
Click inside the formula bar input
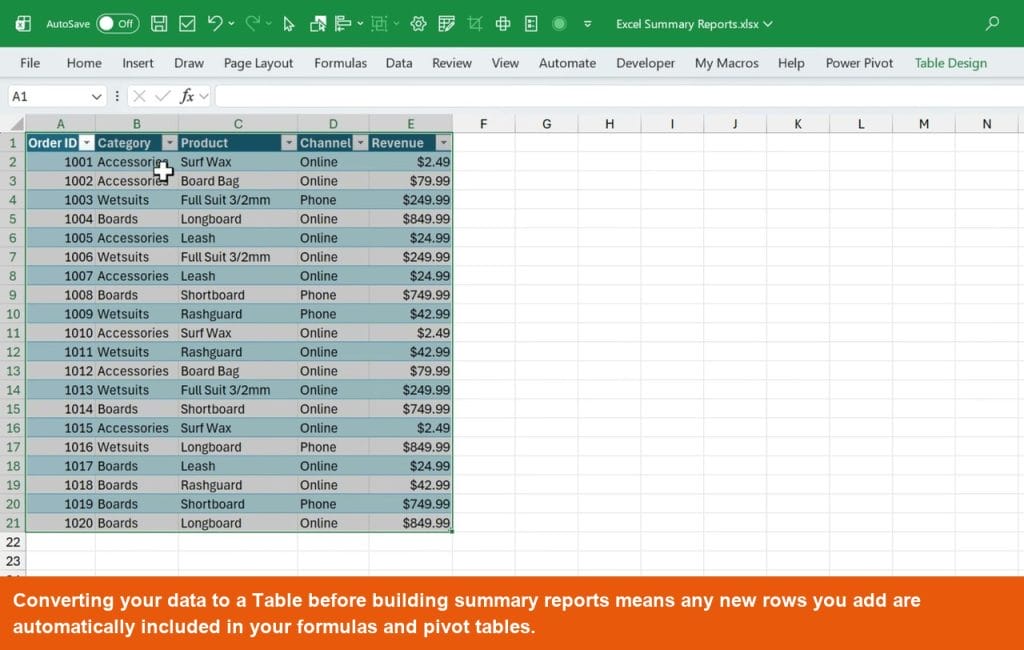(619, 97)
